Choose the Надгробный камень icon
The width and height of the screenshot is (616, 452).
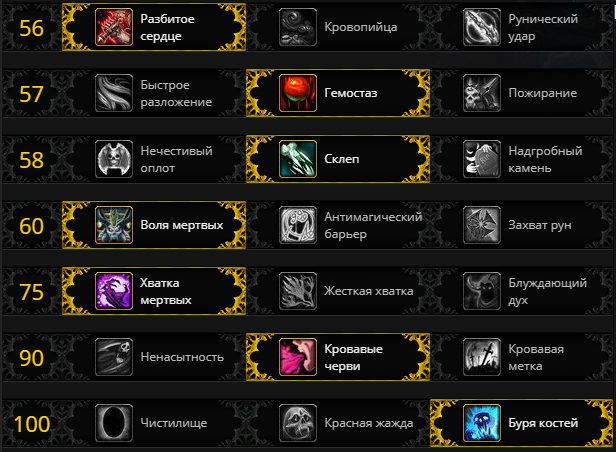coord(482,159)
